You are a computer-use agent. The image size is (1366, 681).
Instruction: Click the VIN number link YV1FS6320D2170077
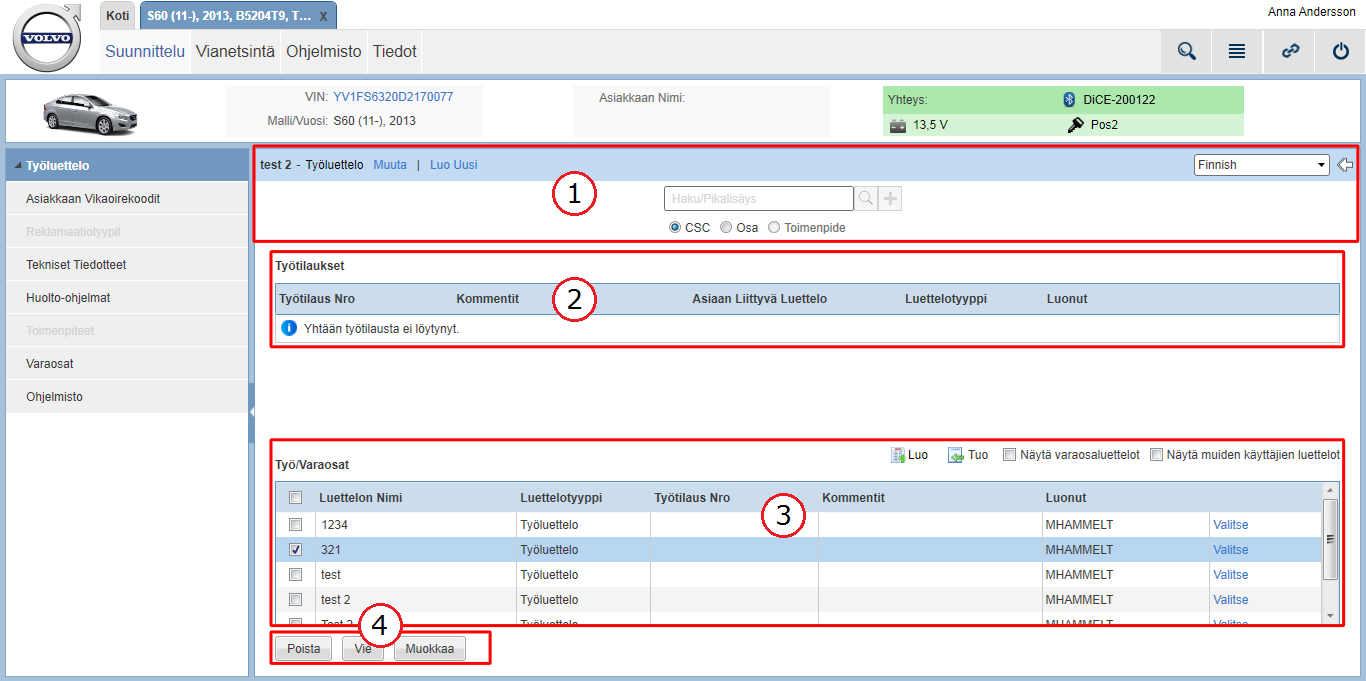click(393, 97)
